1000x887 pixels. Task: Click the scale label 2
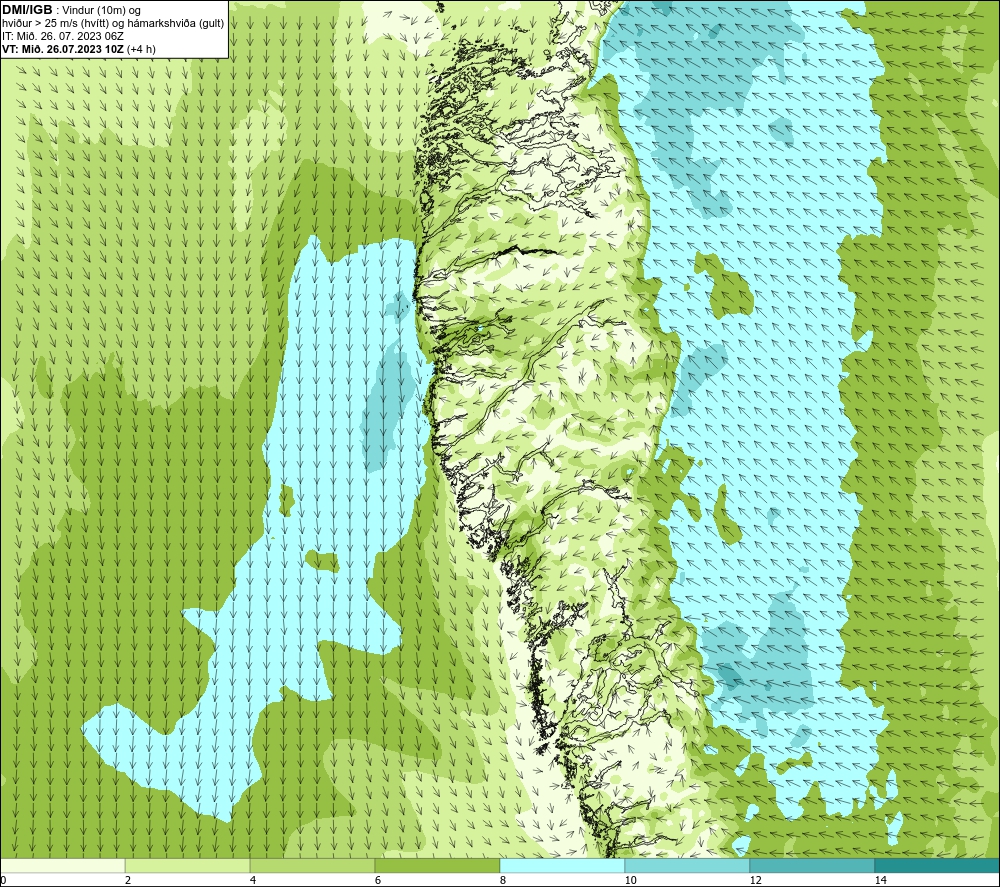128,880
